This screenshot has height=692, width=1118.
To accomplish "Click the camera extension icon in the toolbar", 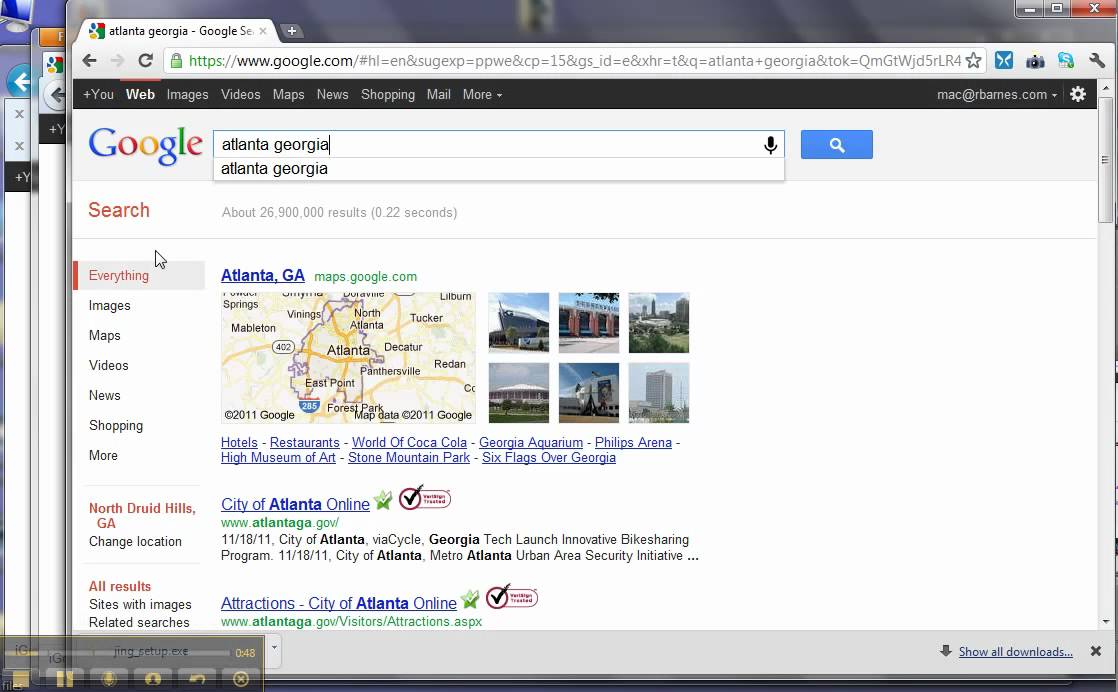I will [x=1035, y=61].
